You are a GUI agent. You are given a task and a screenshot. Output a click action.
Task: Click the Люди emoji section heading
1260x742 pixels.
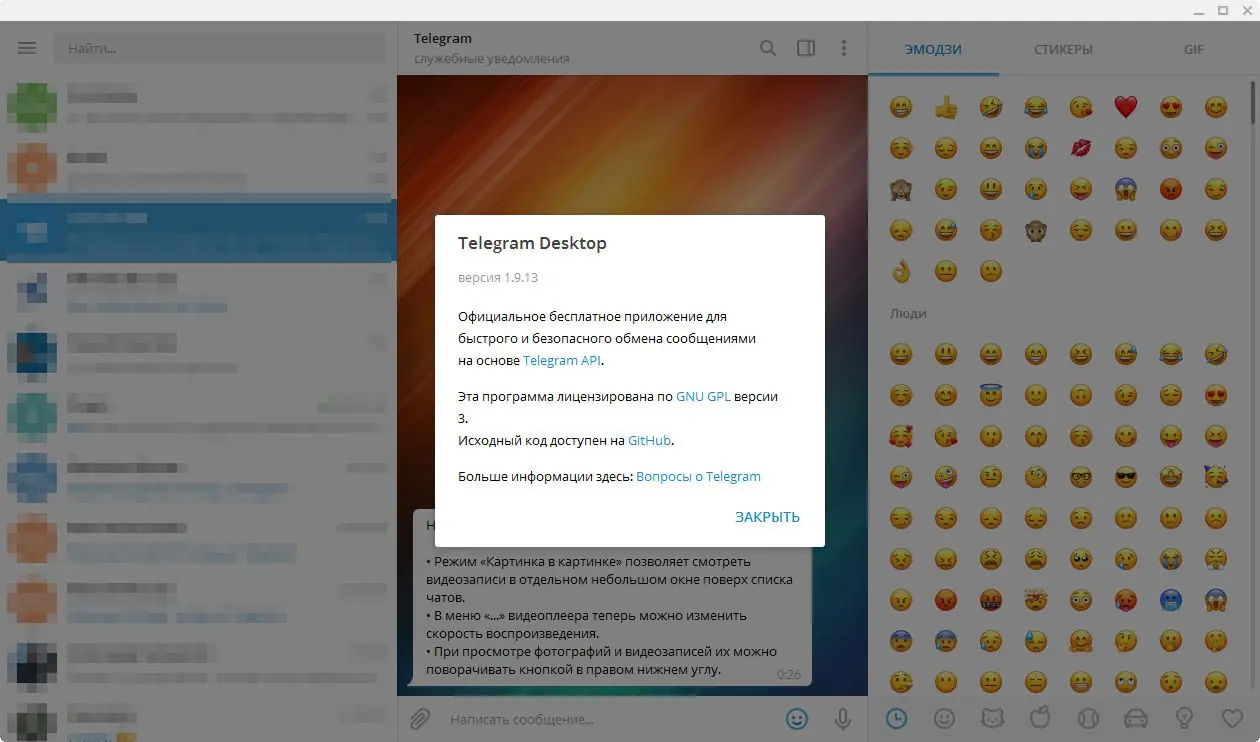click(x=908, y=313)
